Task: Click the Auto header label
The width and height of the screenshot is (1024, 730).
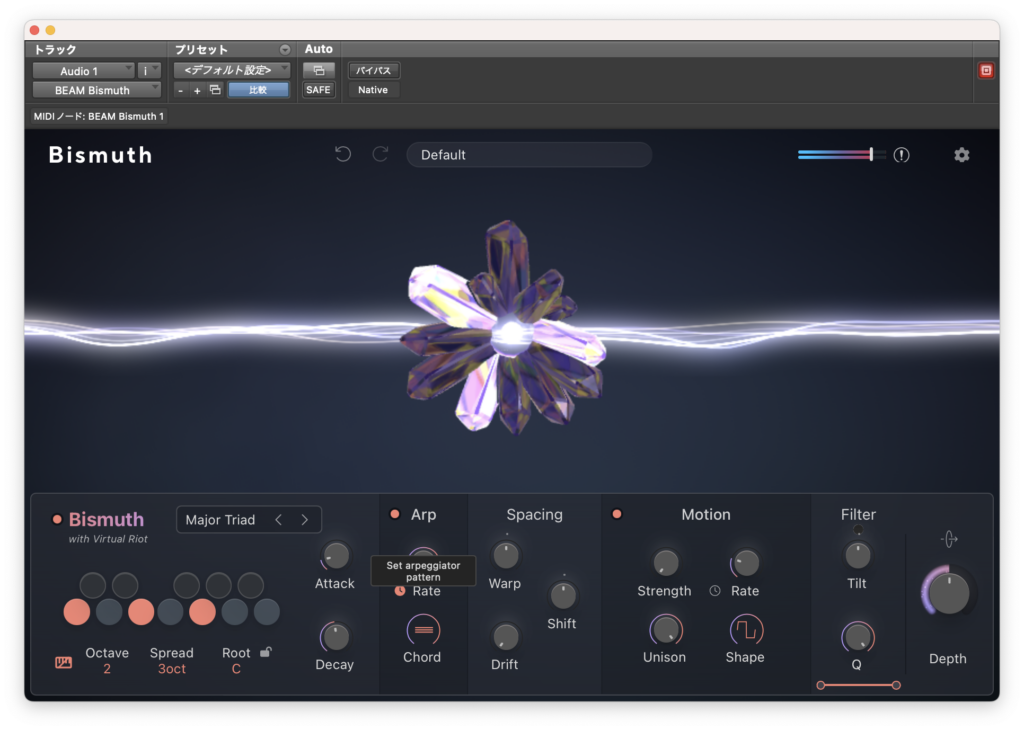Action: 319,49
